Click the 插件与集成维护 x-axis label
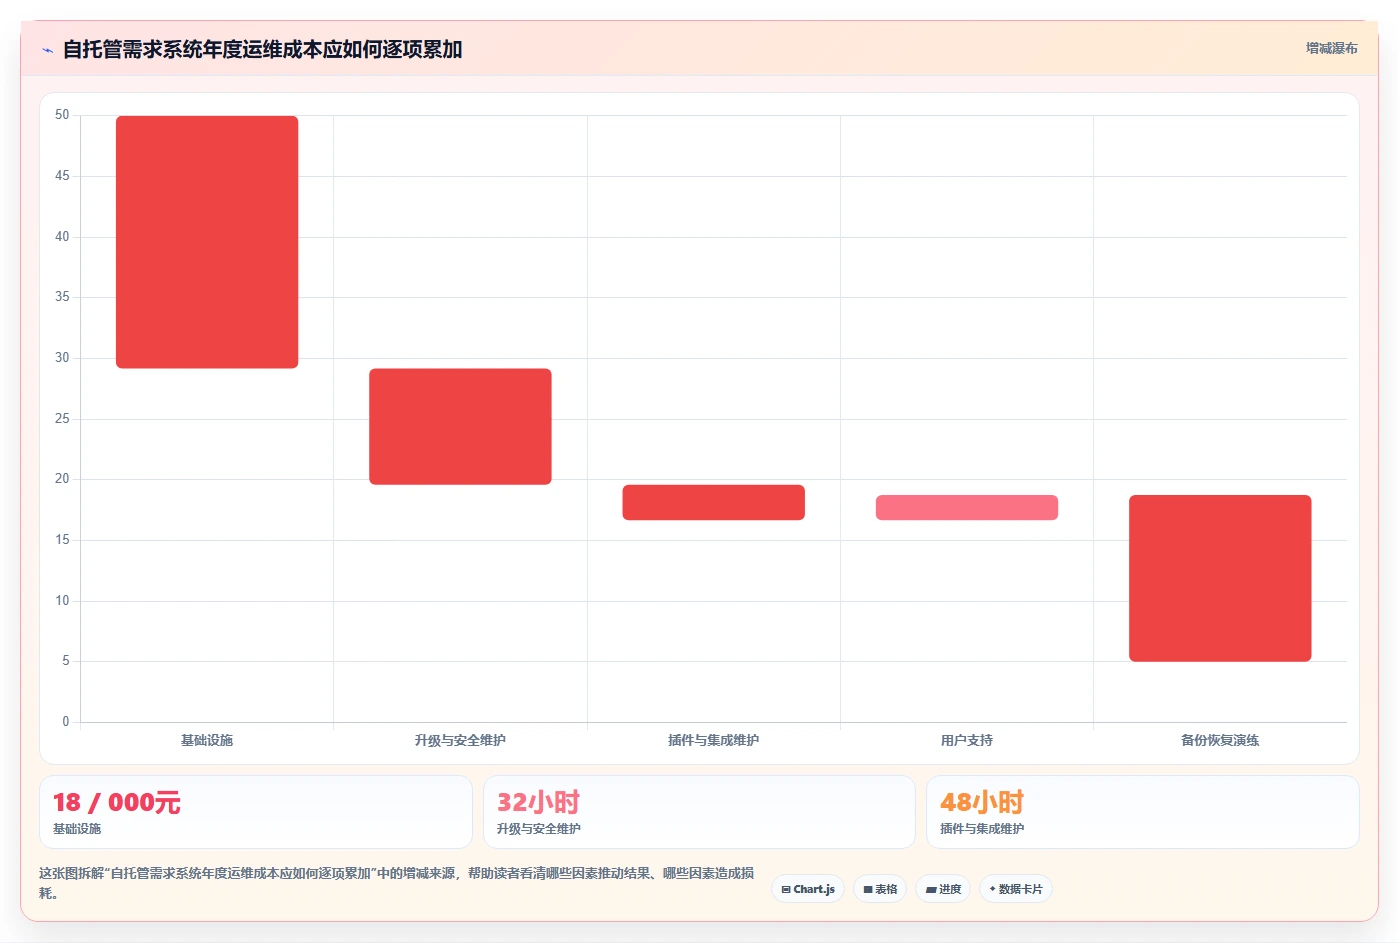 (x=713, y=740)
